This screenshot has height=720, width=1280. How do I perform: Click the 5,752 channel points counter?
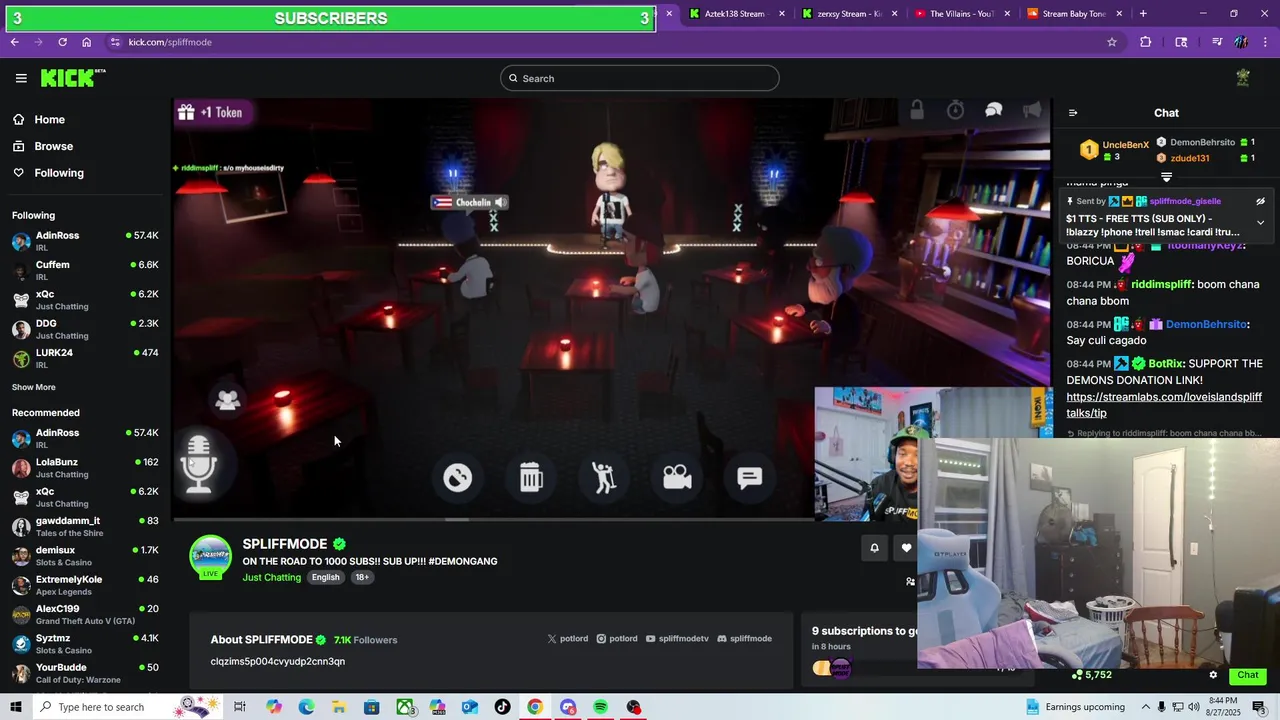[1091, 675]
